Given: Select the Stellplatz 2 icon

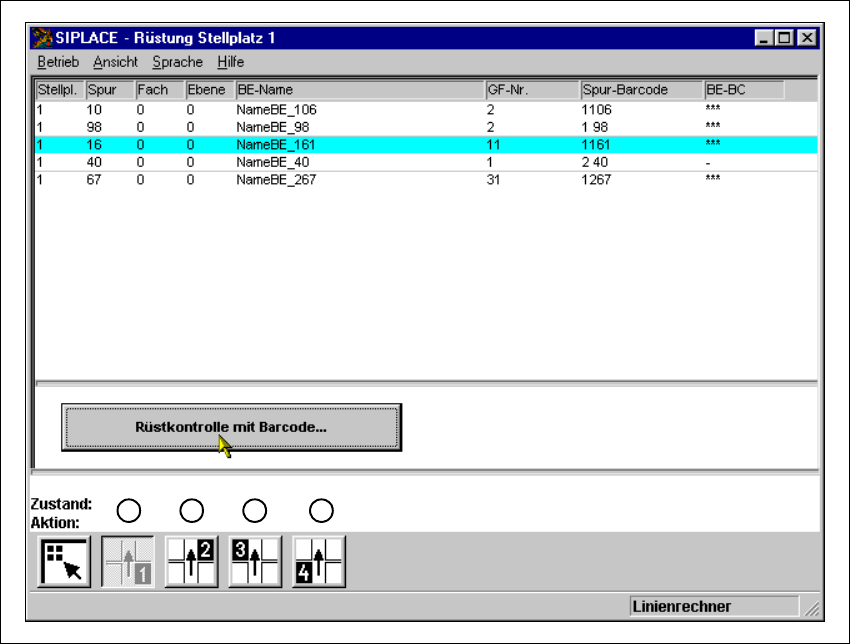Looking at the screenshot, I should pyautogui.click(x=191, y=562).
